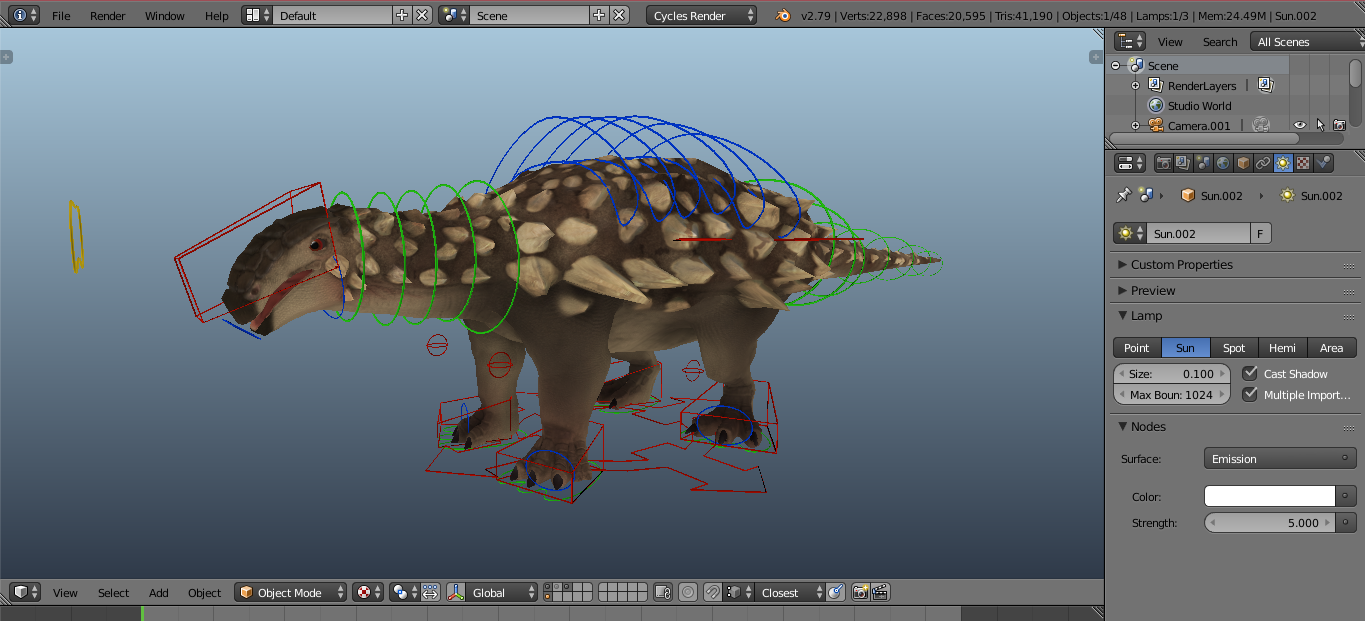
Task: Click the OpenGL render animation icon
Action: point(880,593)
